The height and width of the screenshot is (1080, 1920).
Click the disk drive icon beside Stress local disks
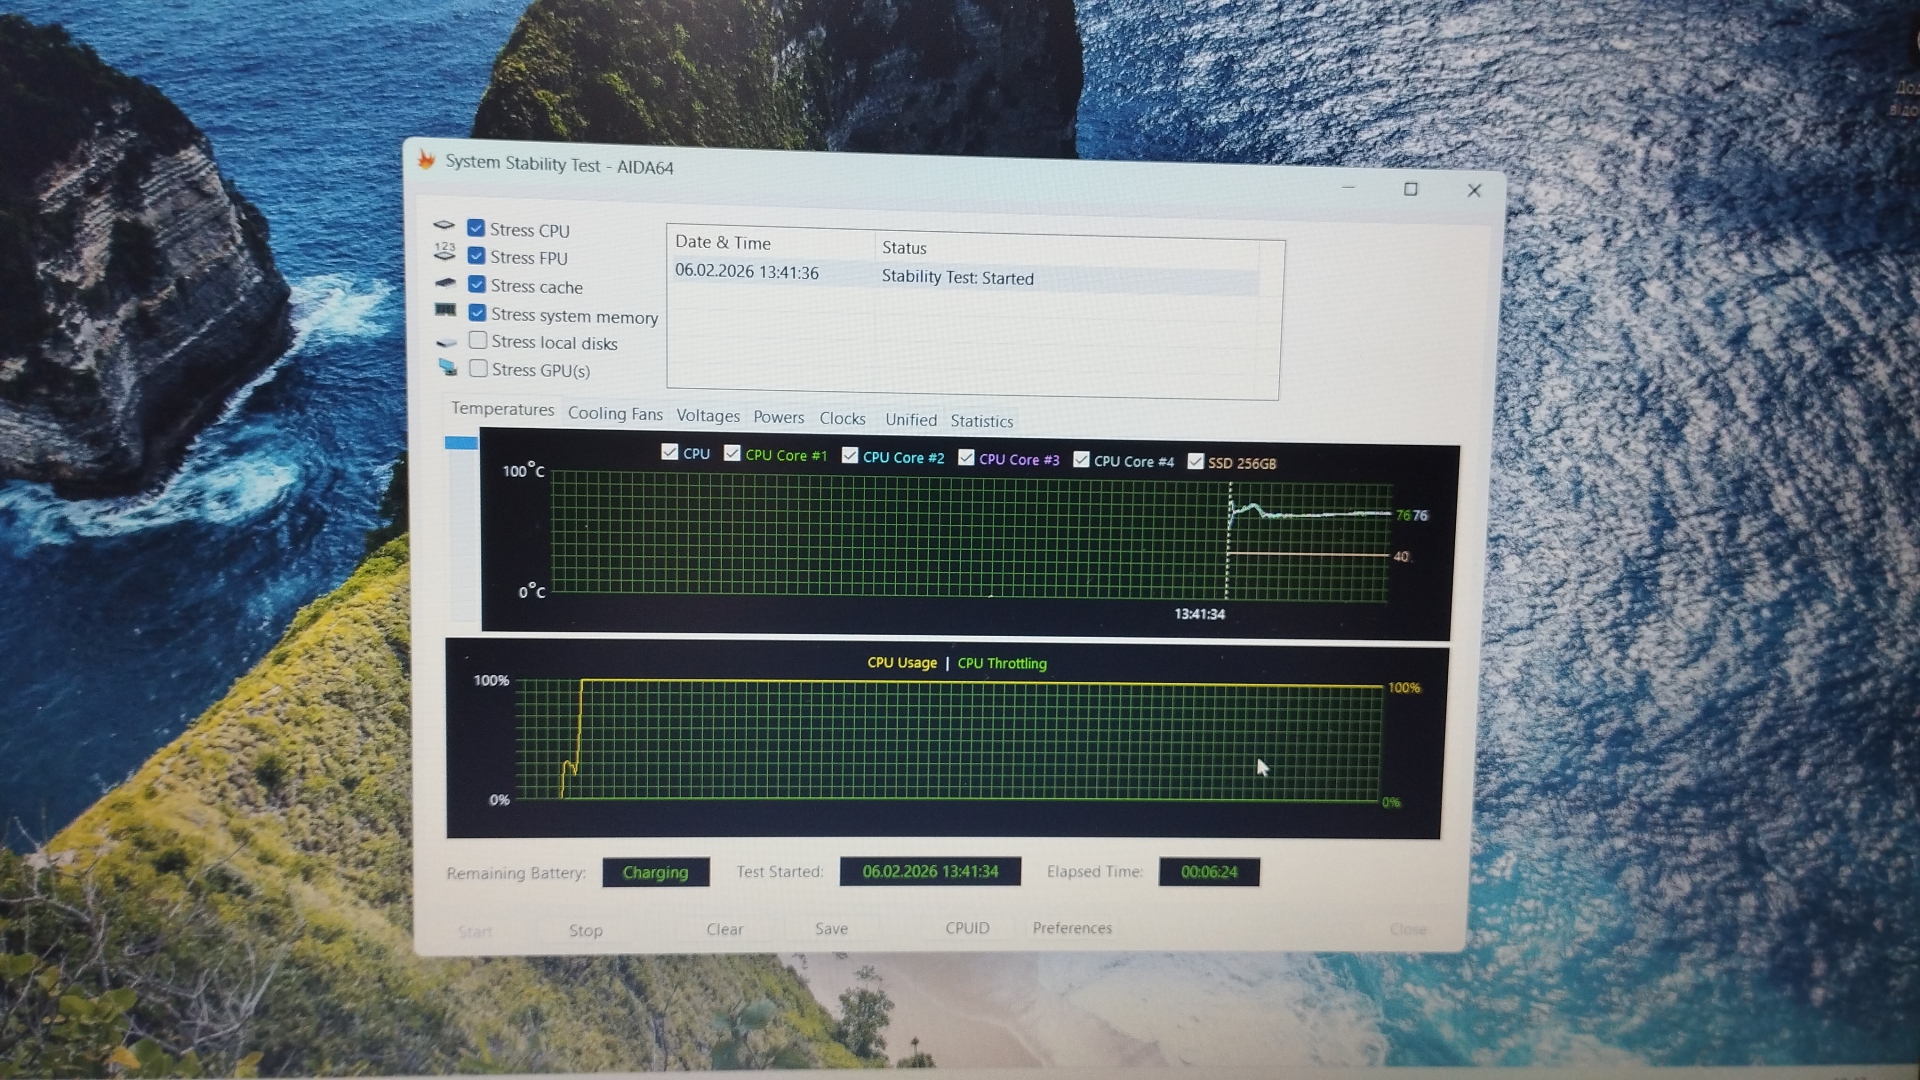point(447,342)
